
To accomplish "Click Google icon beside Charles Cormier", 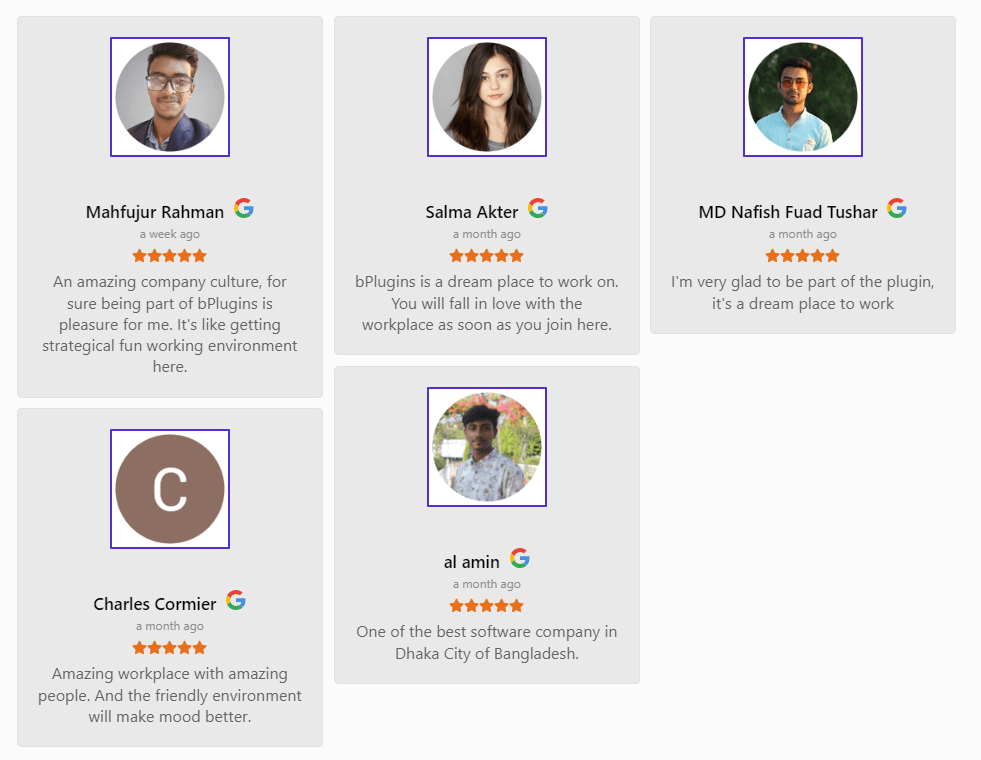I will (236, 600).
